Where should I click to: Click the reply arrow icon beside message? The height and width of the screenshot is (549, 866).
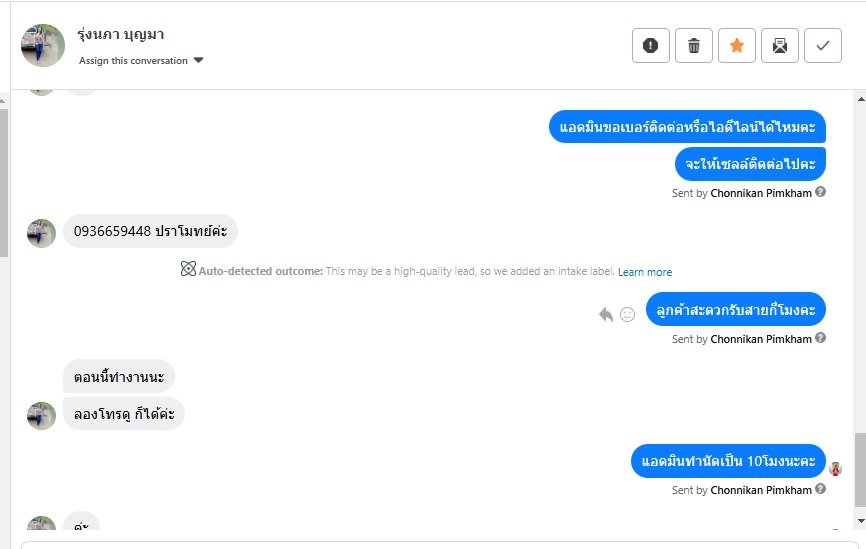tap(606, 314)
